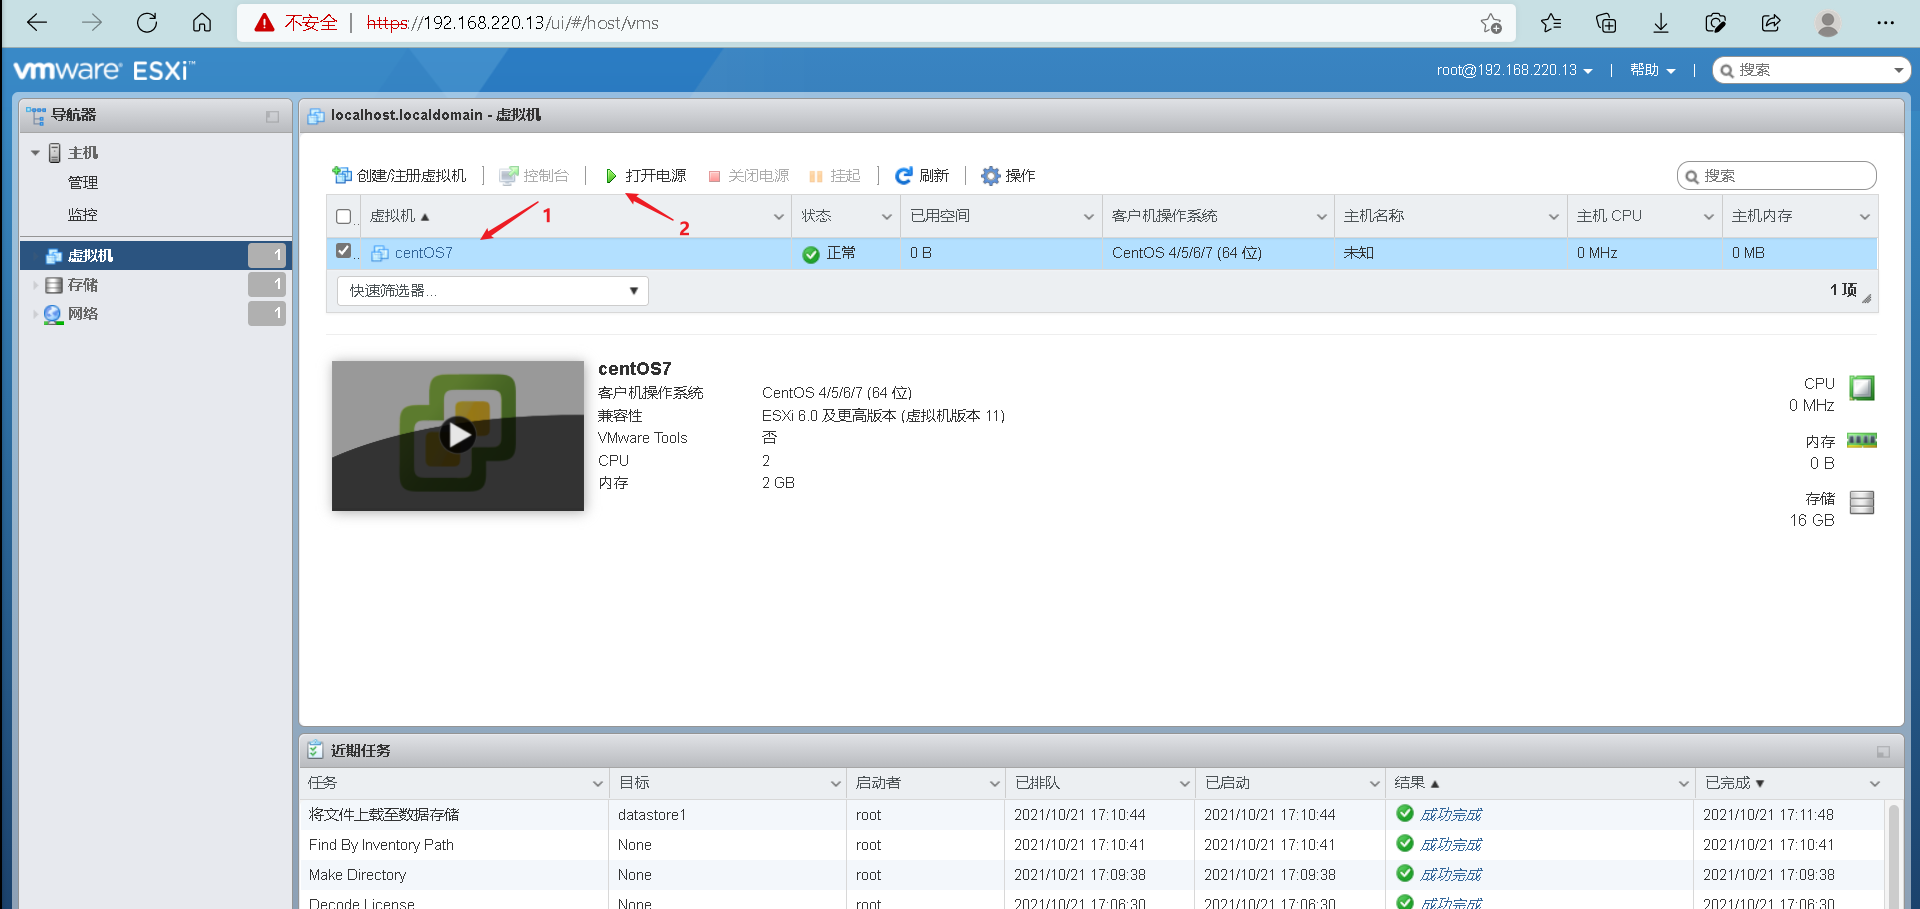Click 操作 actions button
This screenshot has width=1920, height=909.
tap(1008, 176)
